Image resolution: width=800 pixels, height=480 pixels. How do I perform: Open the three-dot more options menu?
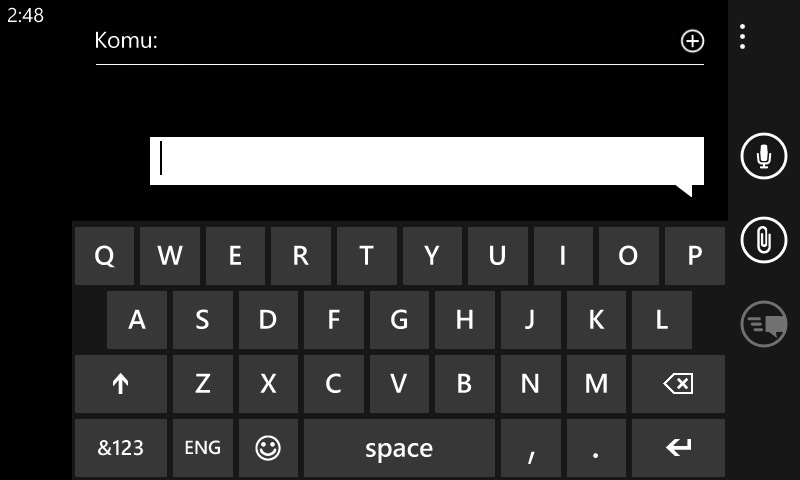coord(742,37)
